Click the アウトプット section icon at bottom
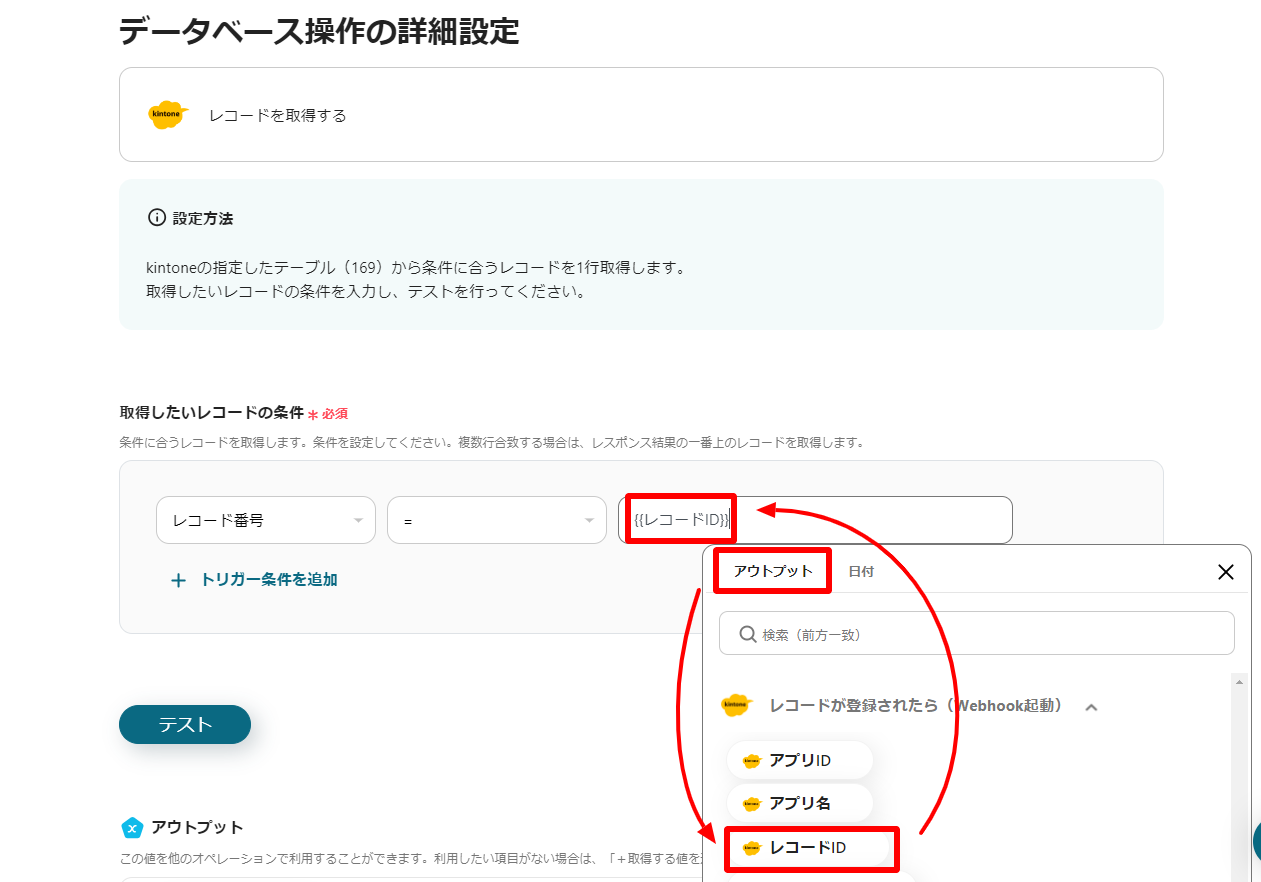Screen dimensions: 1261x882 coord(132,828)
